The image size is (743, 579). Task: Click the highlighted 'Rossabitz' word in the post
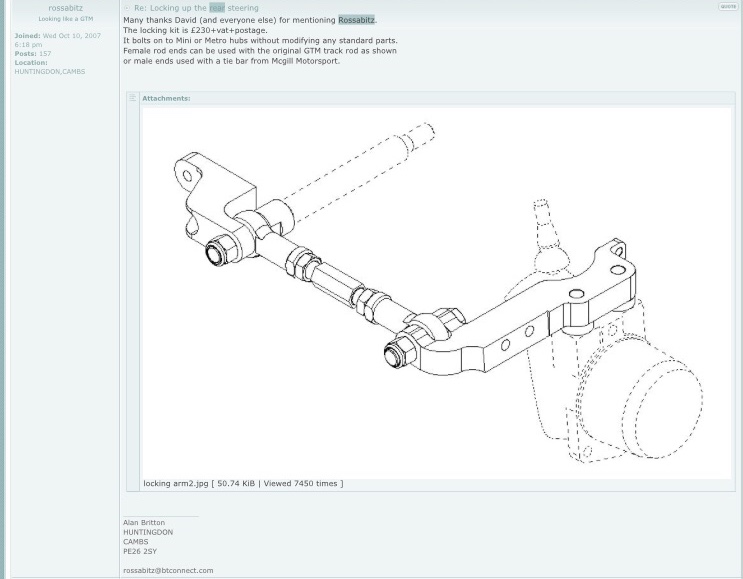pyautogui.click(x=356, y=20)
